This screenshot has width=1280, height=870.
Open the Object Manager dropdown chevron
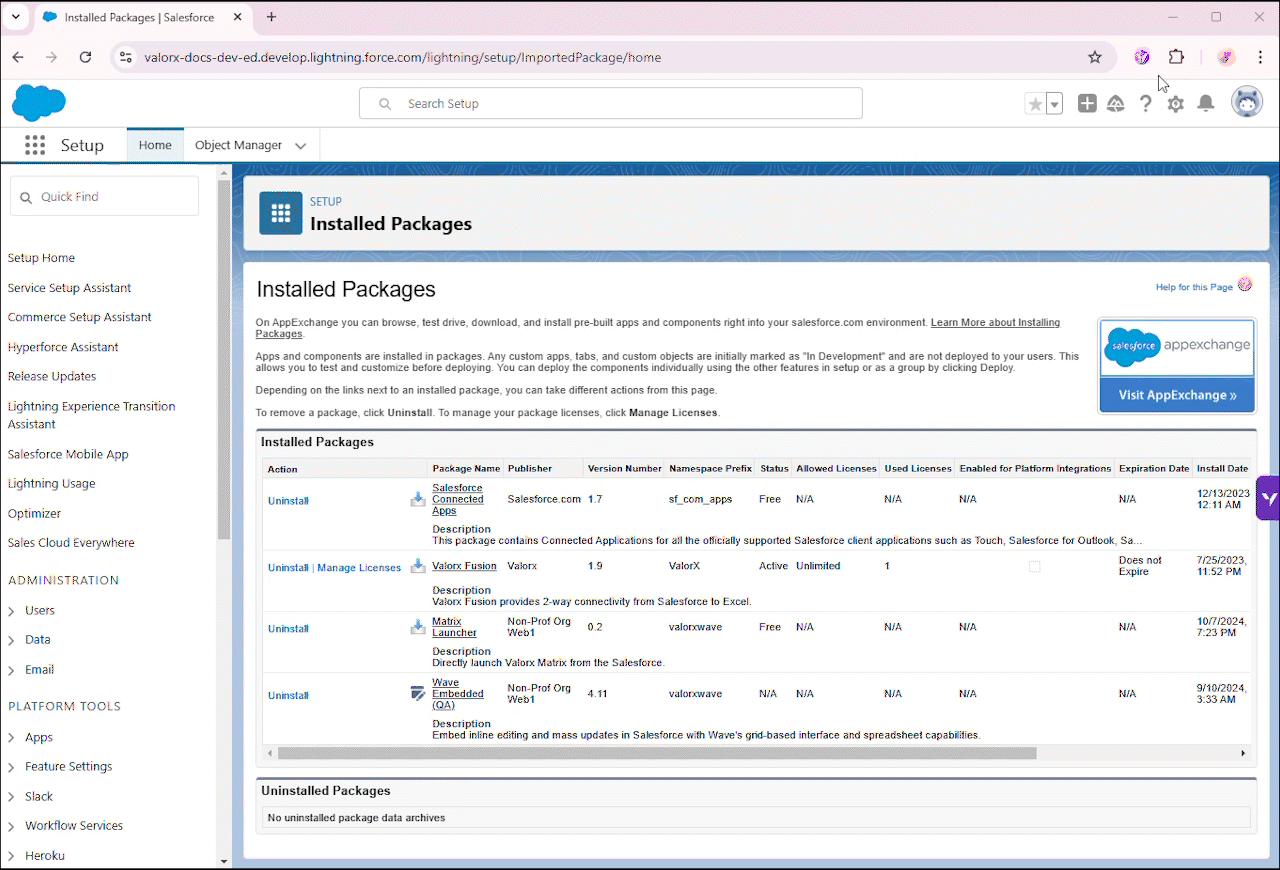click(300, 146)
